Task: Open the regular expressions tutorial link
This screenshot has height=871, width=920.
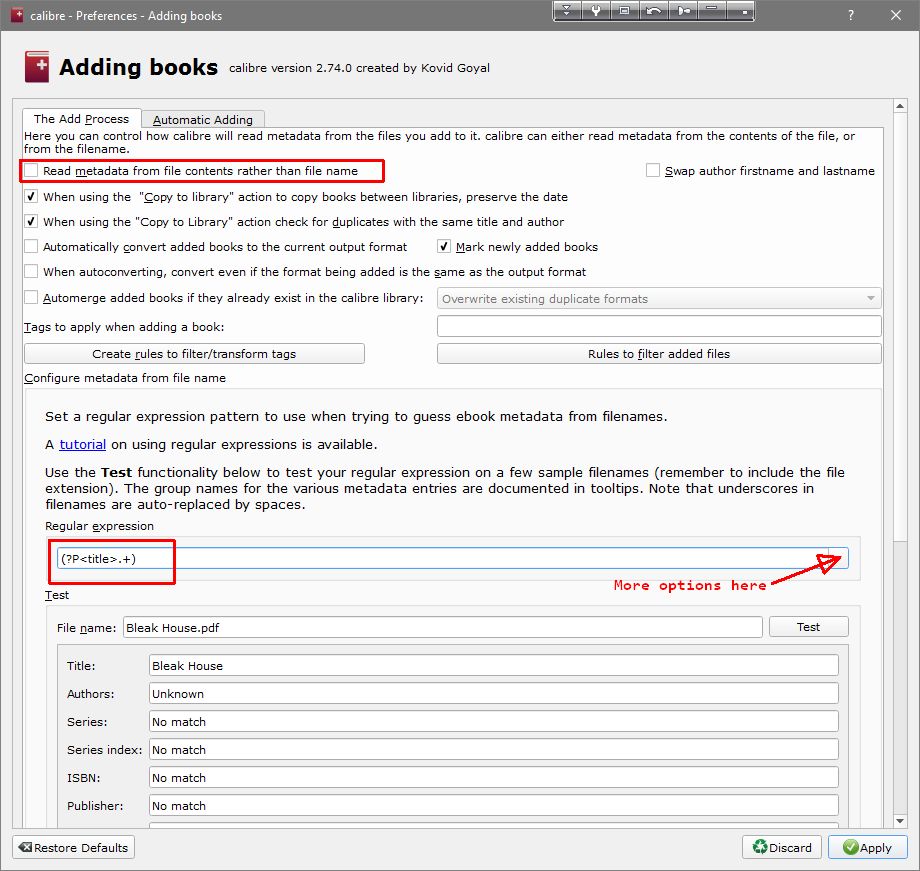Action: (83, 445)
